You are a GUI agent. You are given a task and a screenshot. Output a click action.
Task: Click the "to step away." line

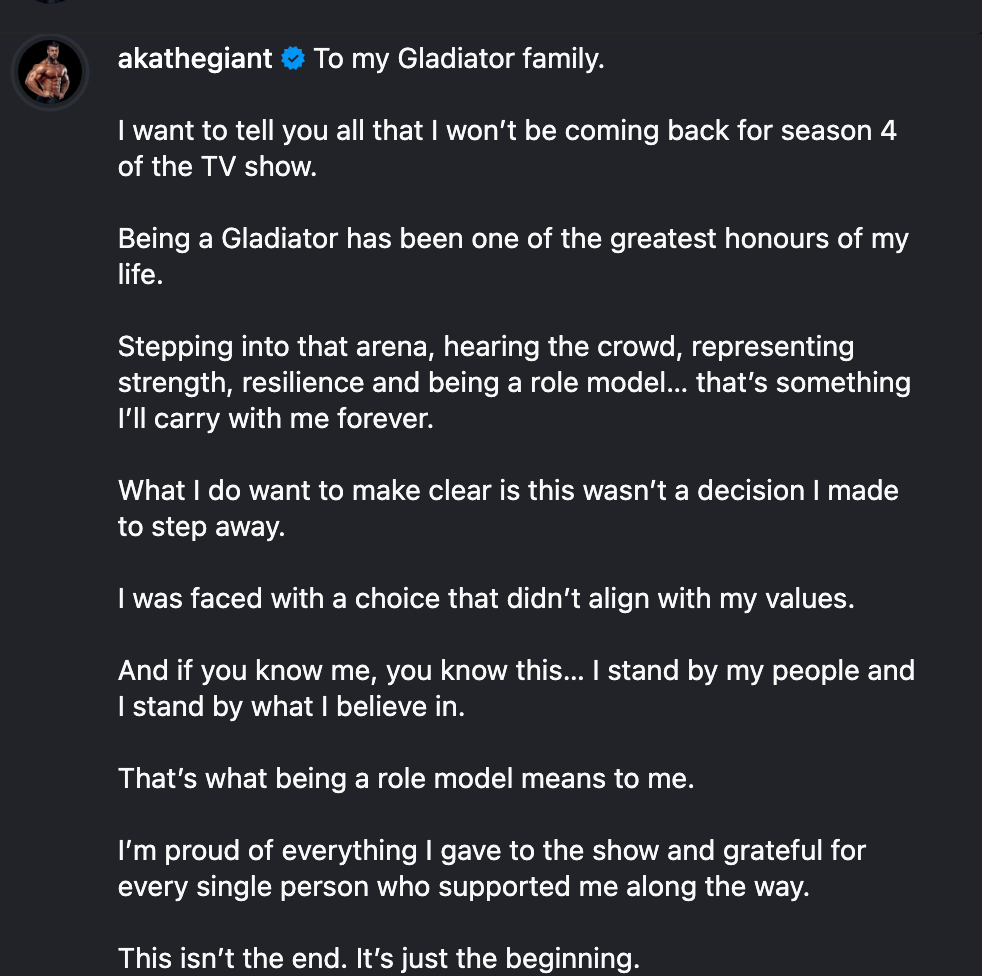[201, 527]
